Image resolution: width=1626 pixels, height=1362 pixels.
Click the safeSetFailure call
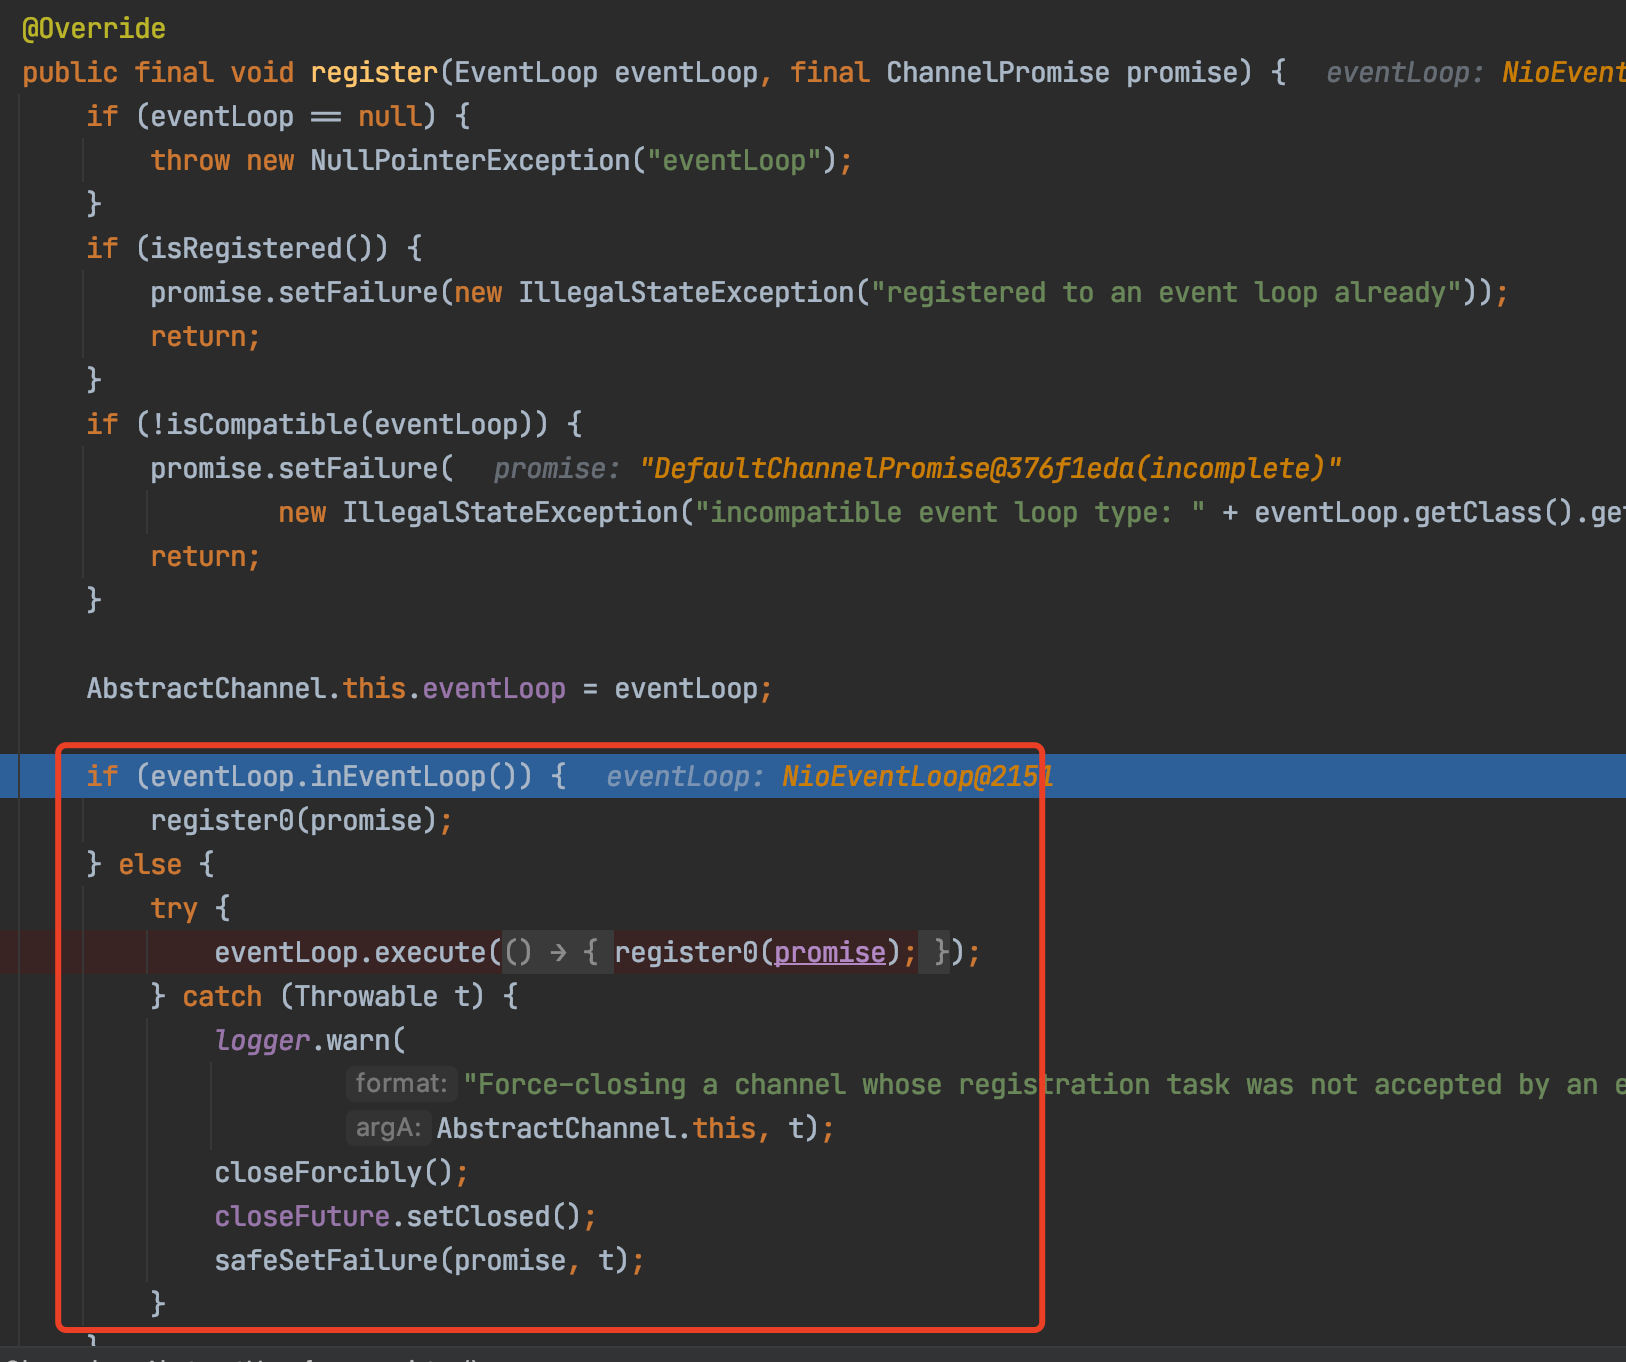[326, 1260]
